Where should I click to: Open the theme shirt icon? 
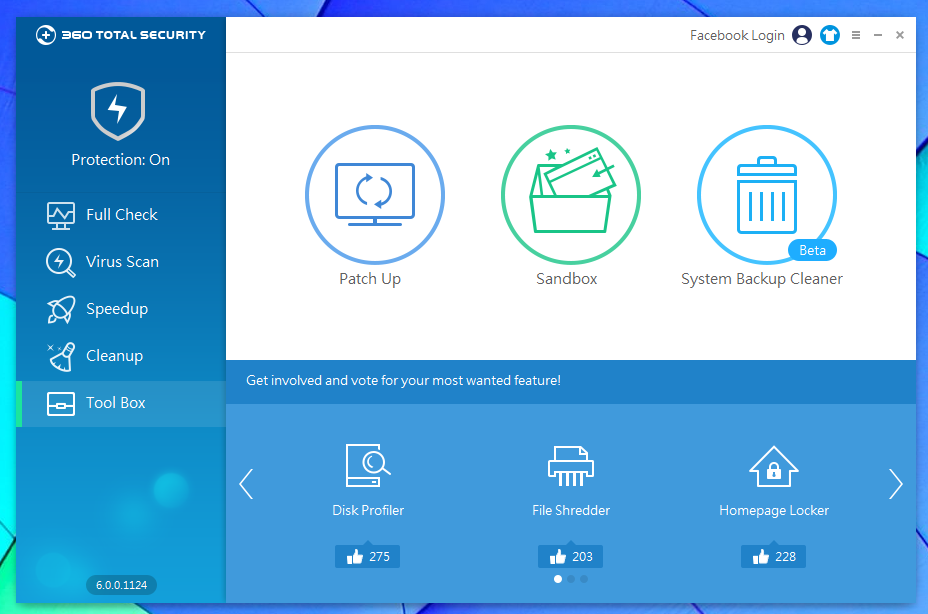tap(830, 35)
